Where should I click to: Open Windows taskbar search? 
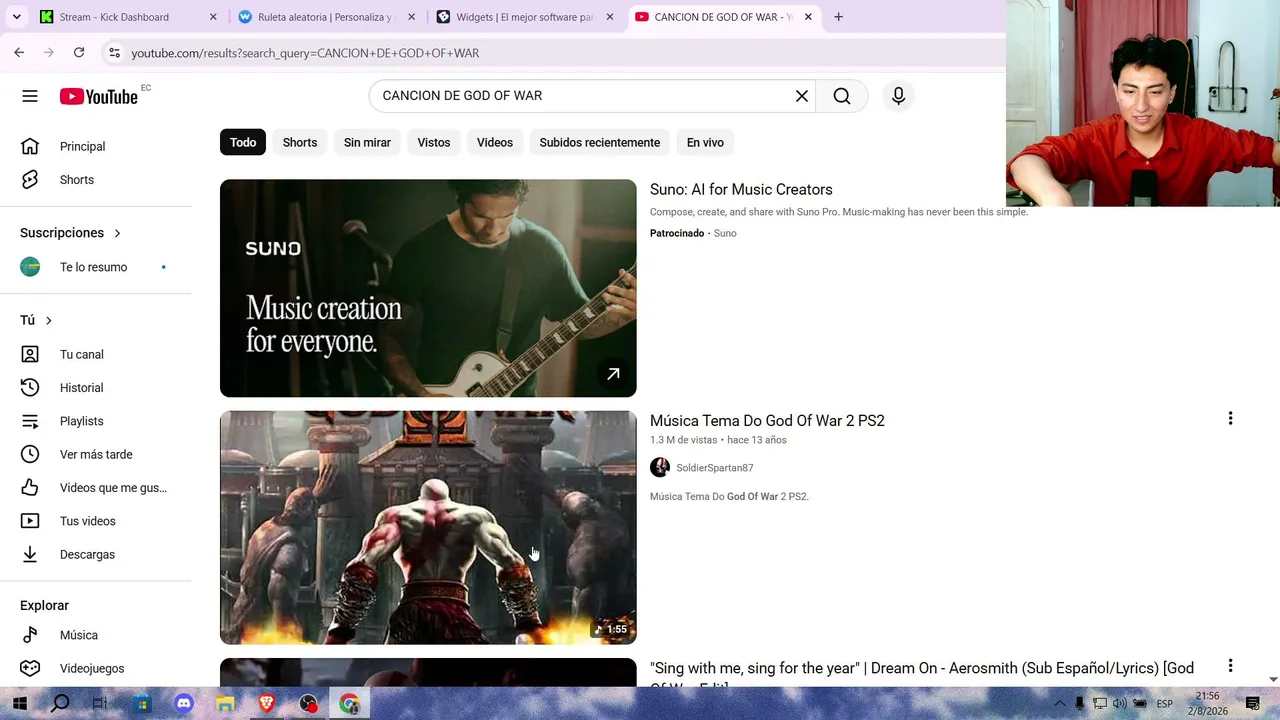click(60, 704)
